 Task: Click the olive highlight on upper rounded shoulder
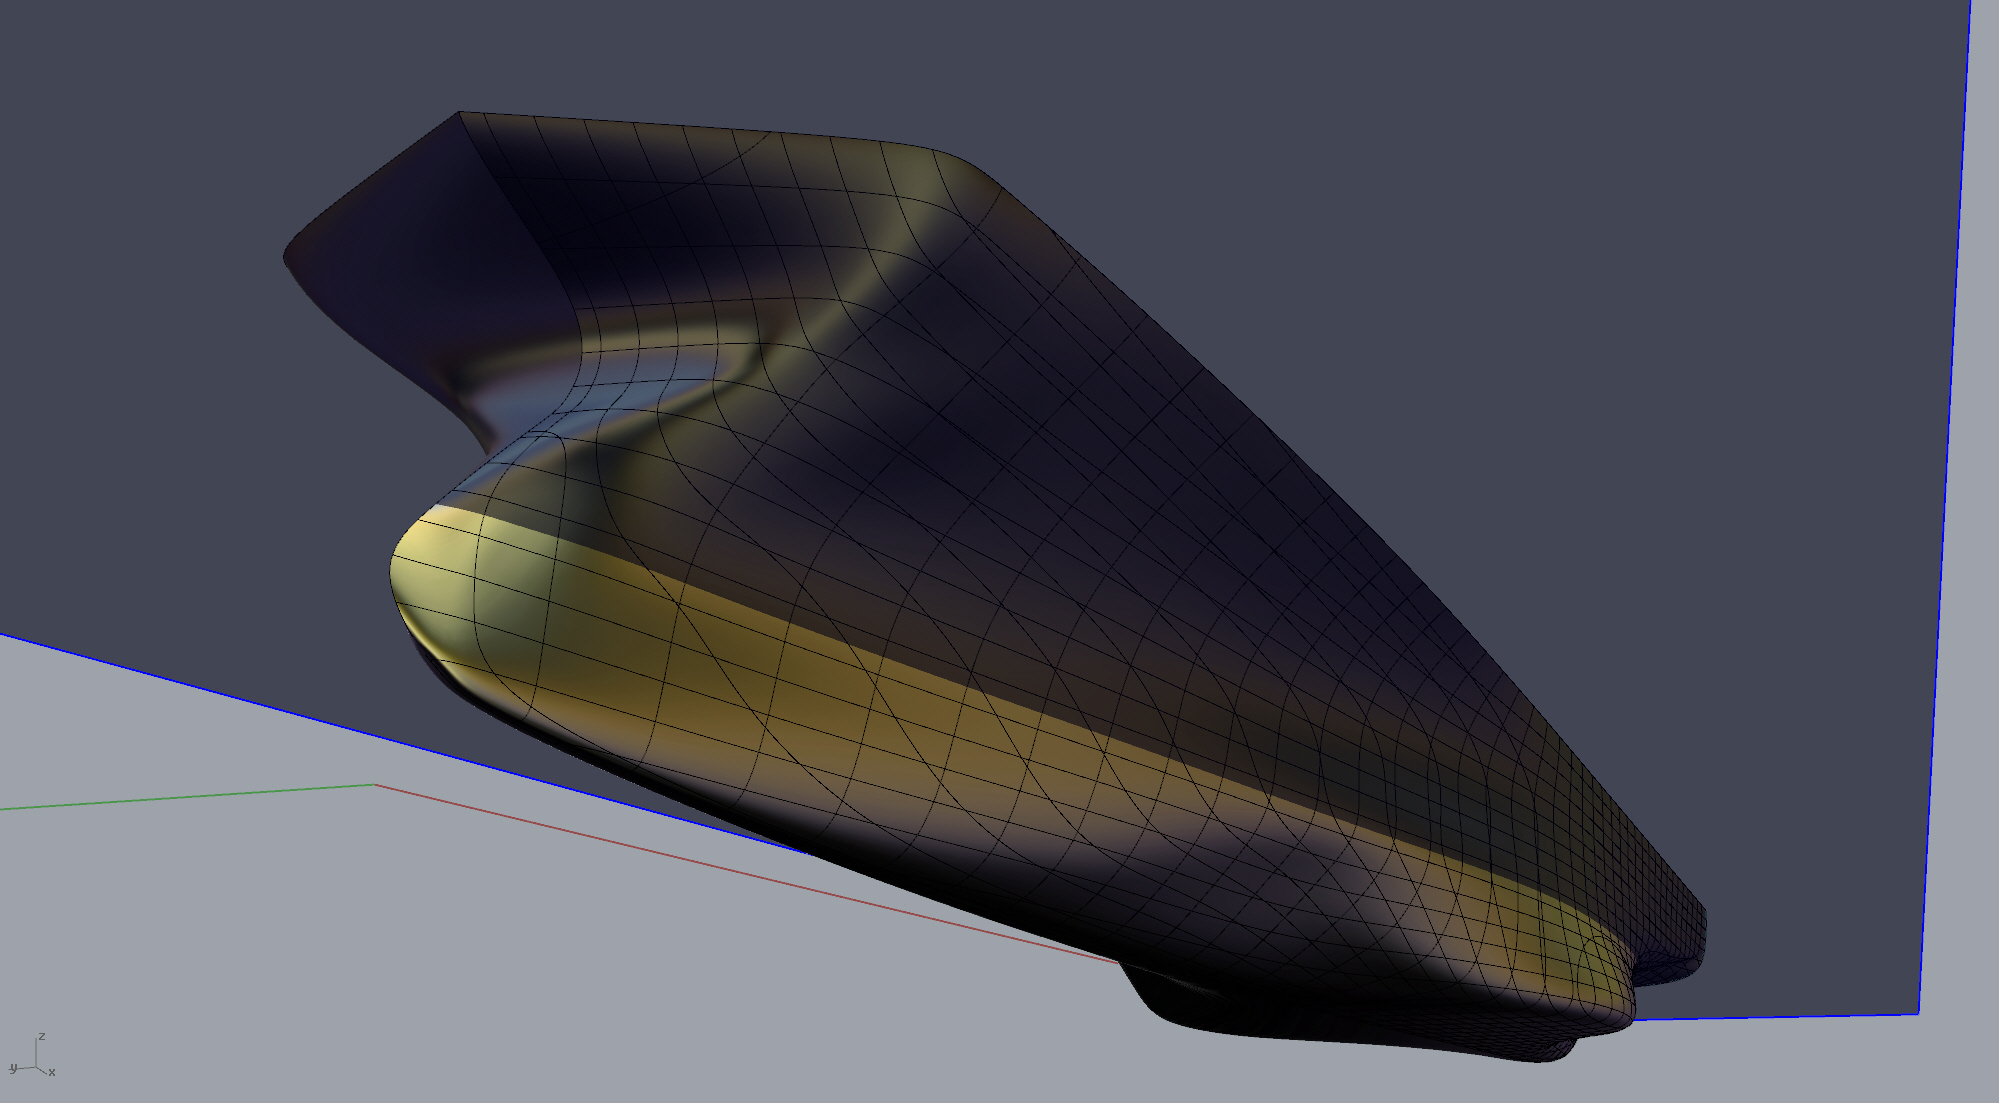tap(920, 180)
